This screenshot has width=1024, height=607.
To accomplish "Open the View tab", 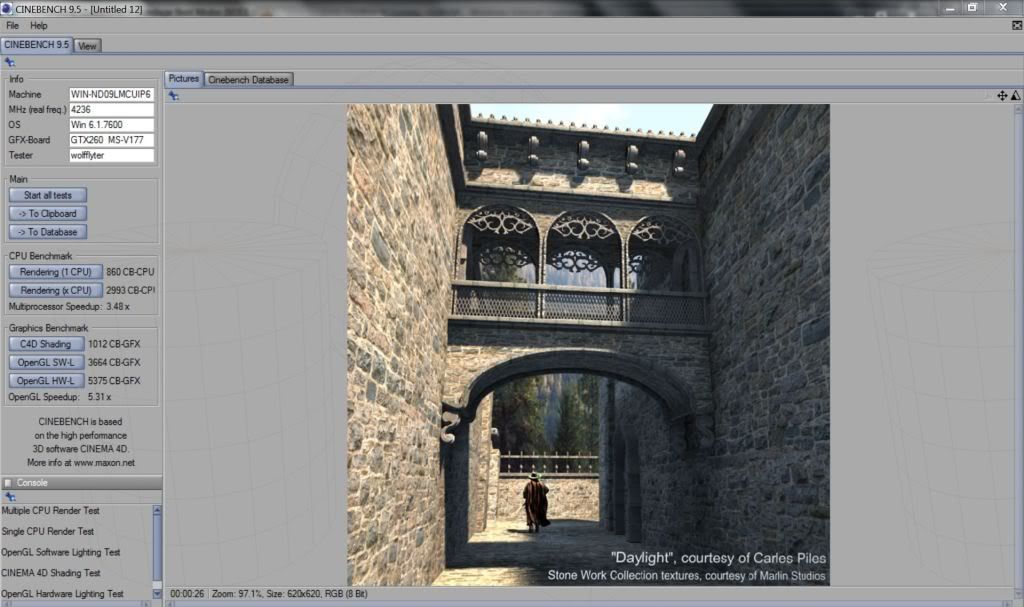I will pyautogui.click(x=87, y=45).
